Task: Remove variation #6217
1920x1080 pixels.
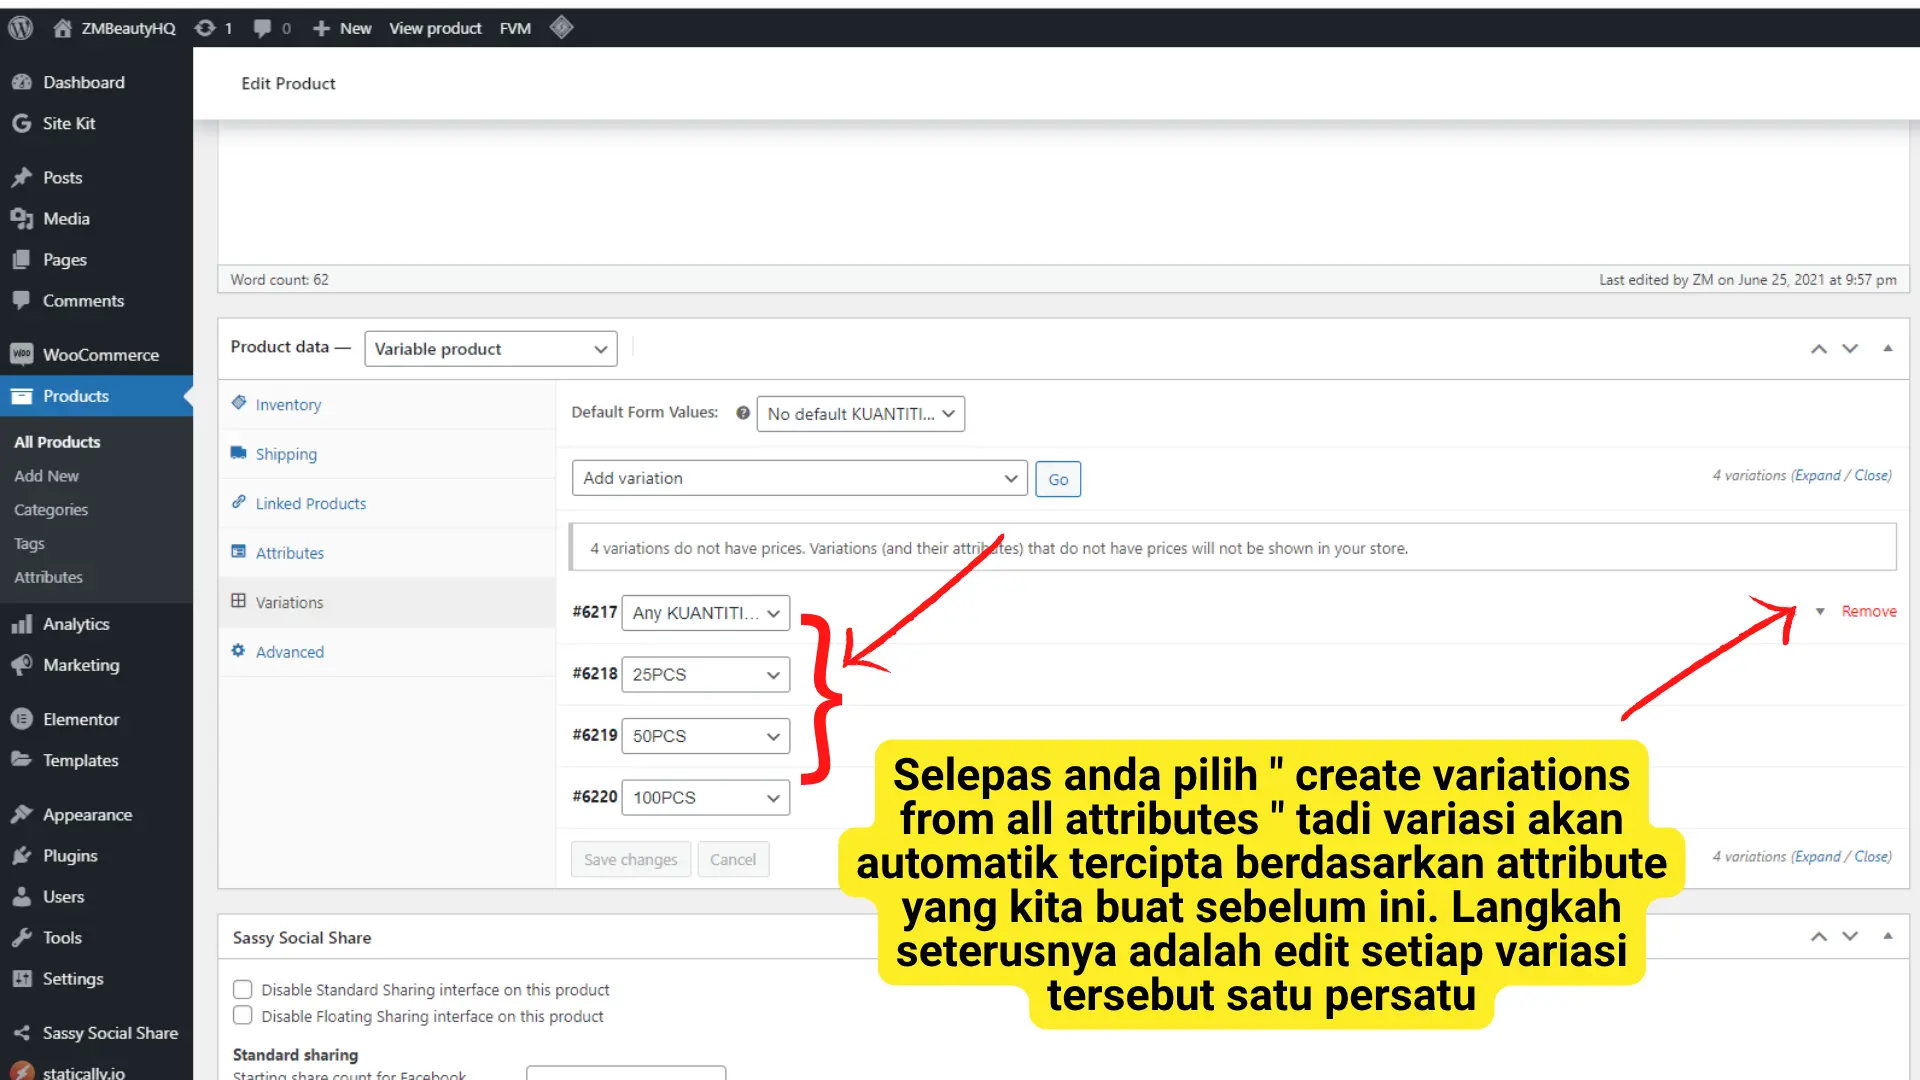Action: [1869, 611]
